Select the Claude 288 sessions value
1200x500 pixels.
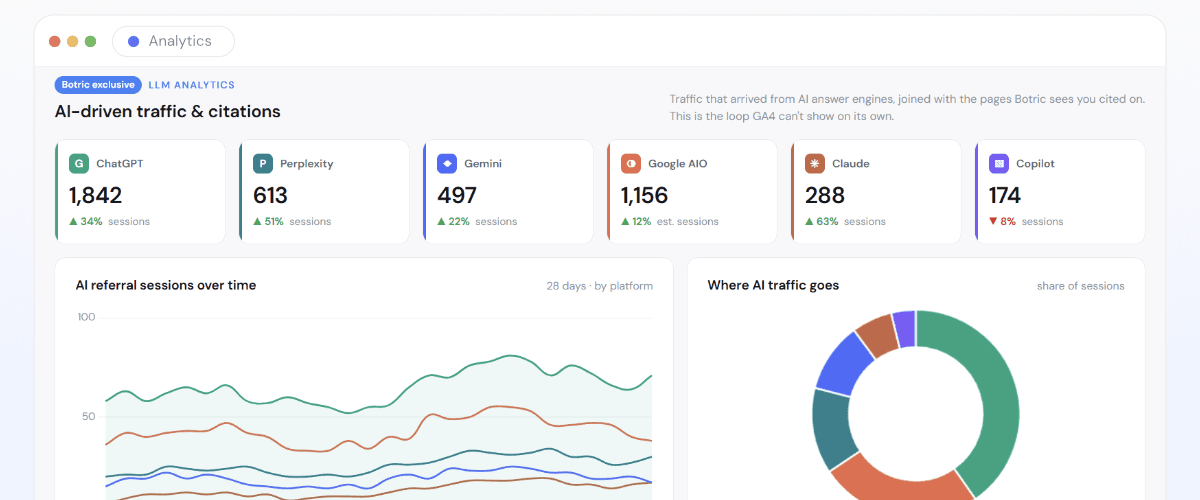[x=825, y=195]
